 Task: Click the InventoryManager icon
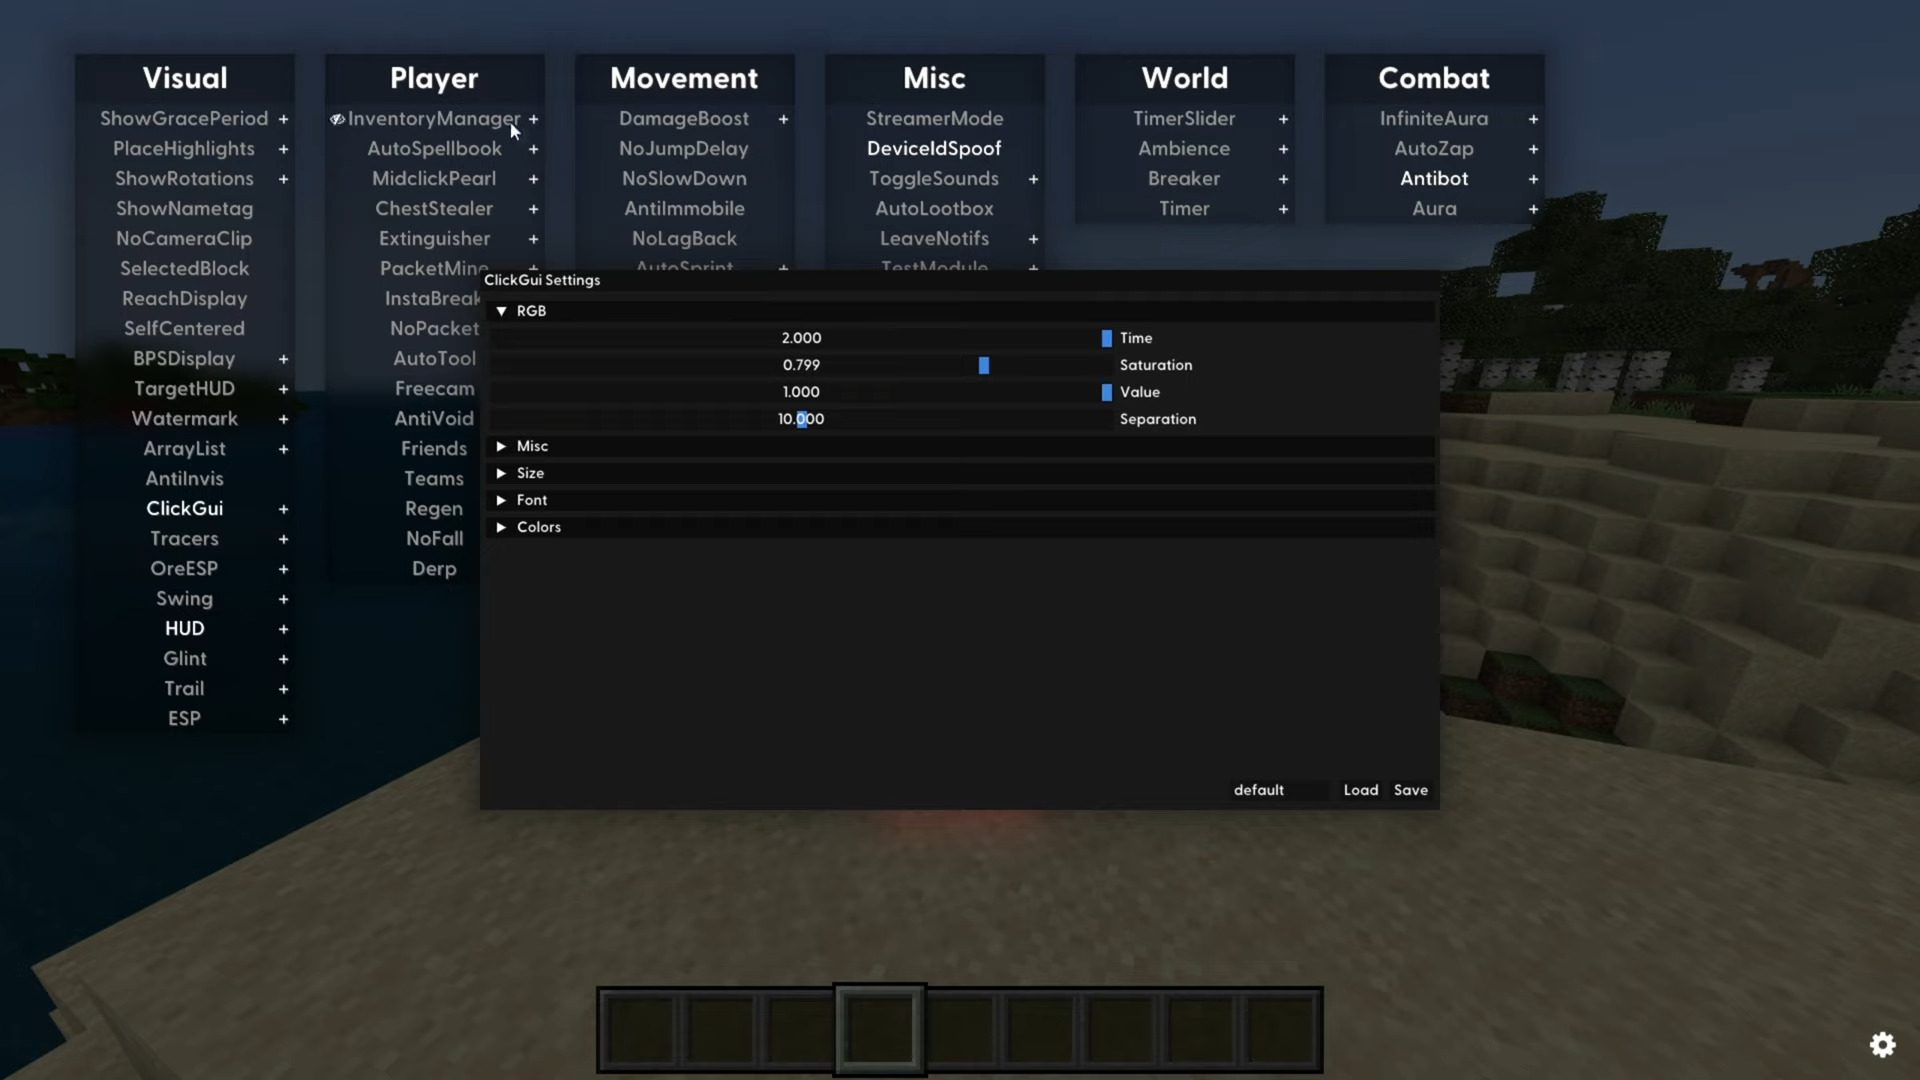tap(335, 117)
